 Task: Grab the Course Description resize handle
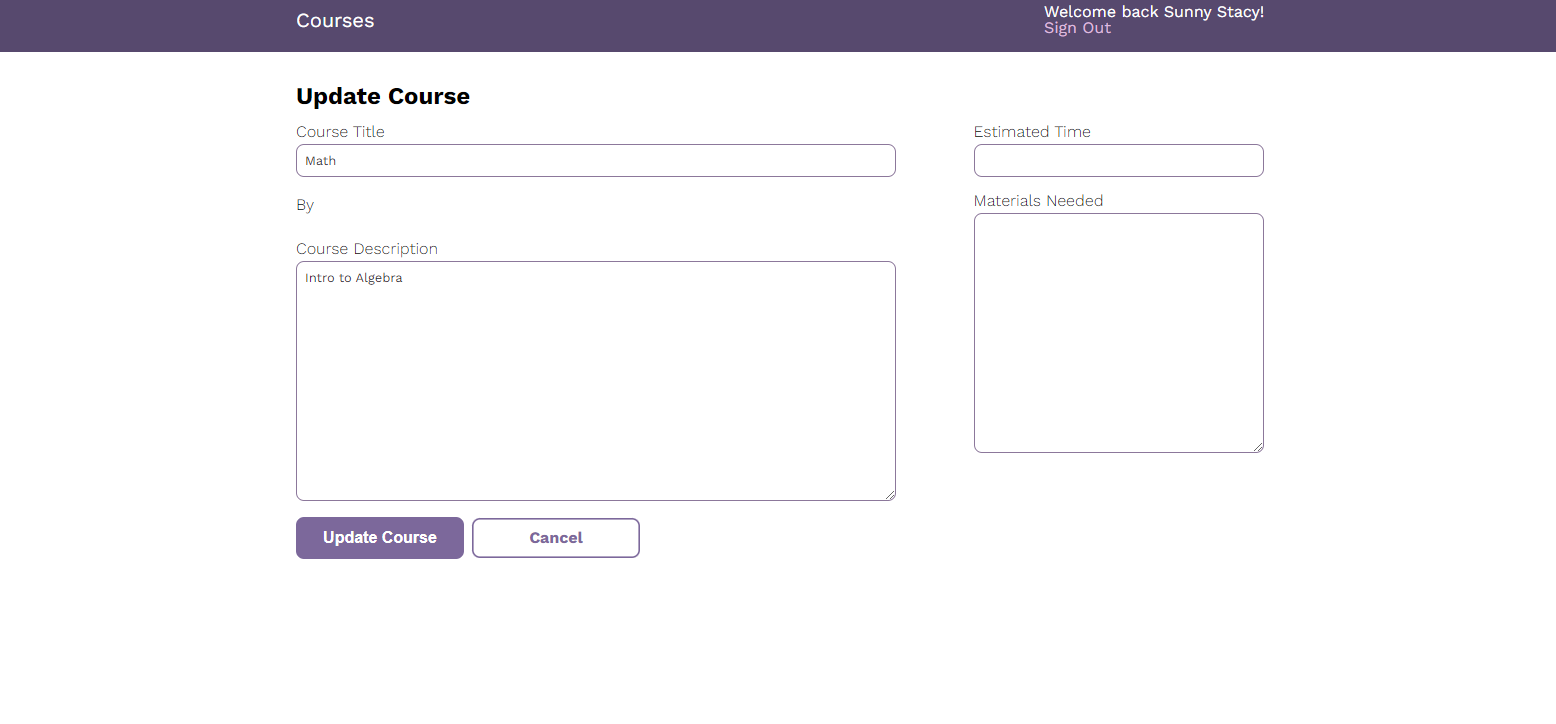(x=890, y=495)
